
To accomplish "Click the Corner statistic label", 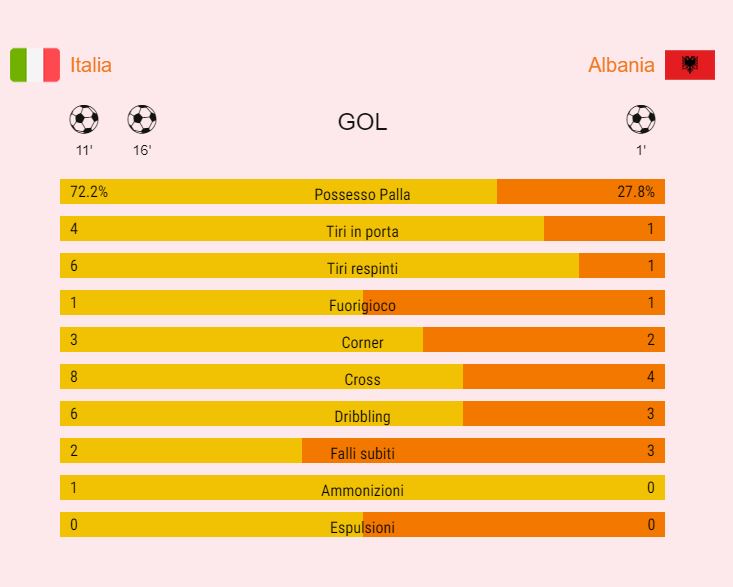I will pyautogui.click(x=362, y=342).
